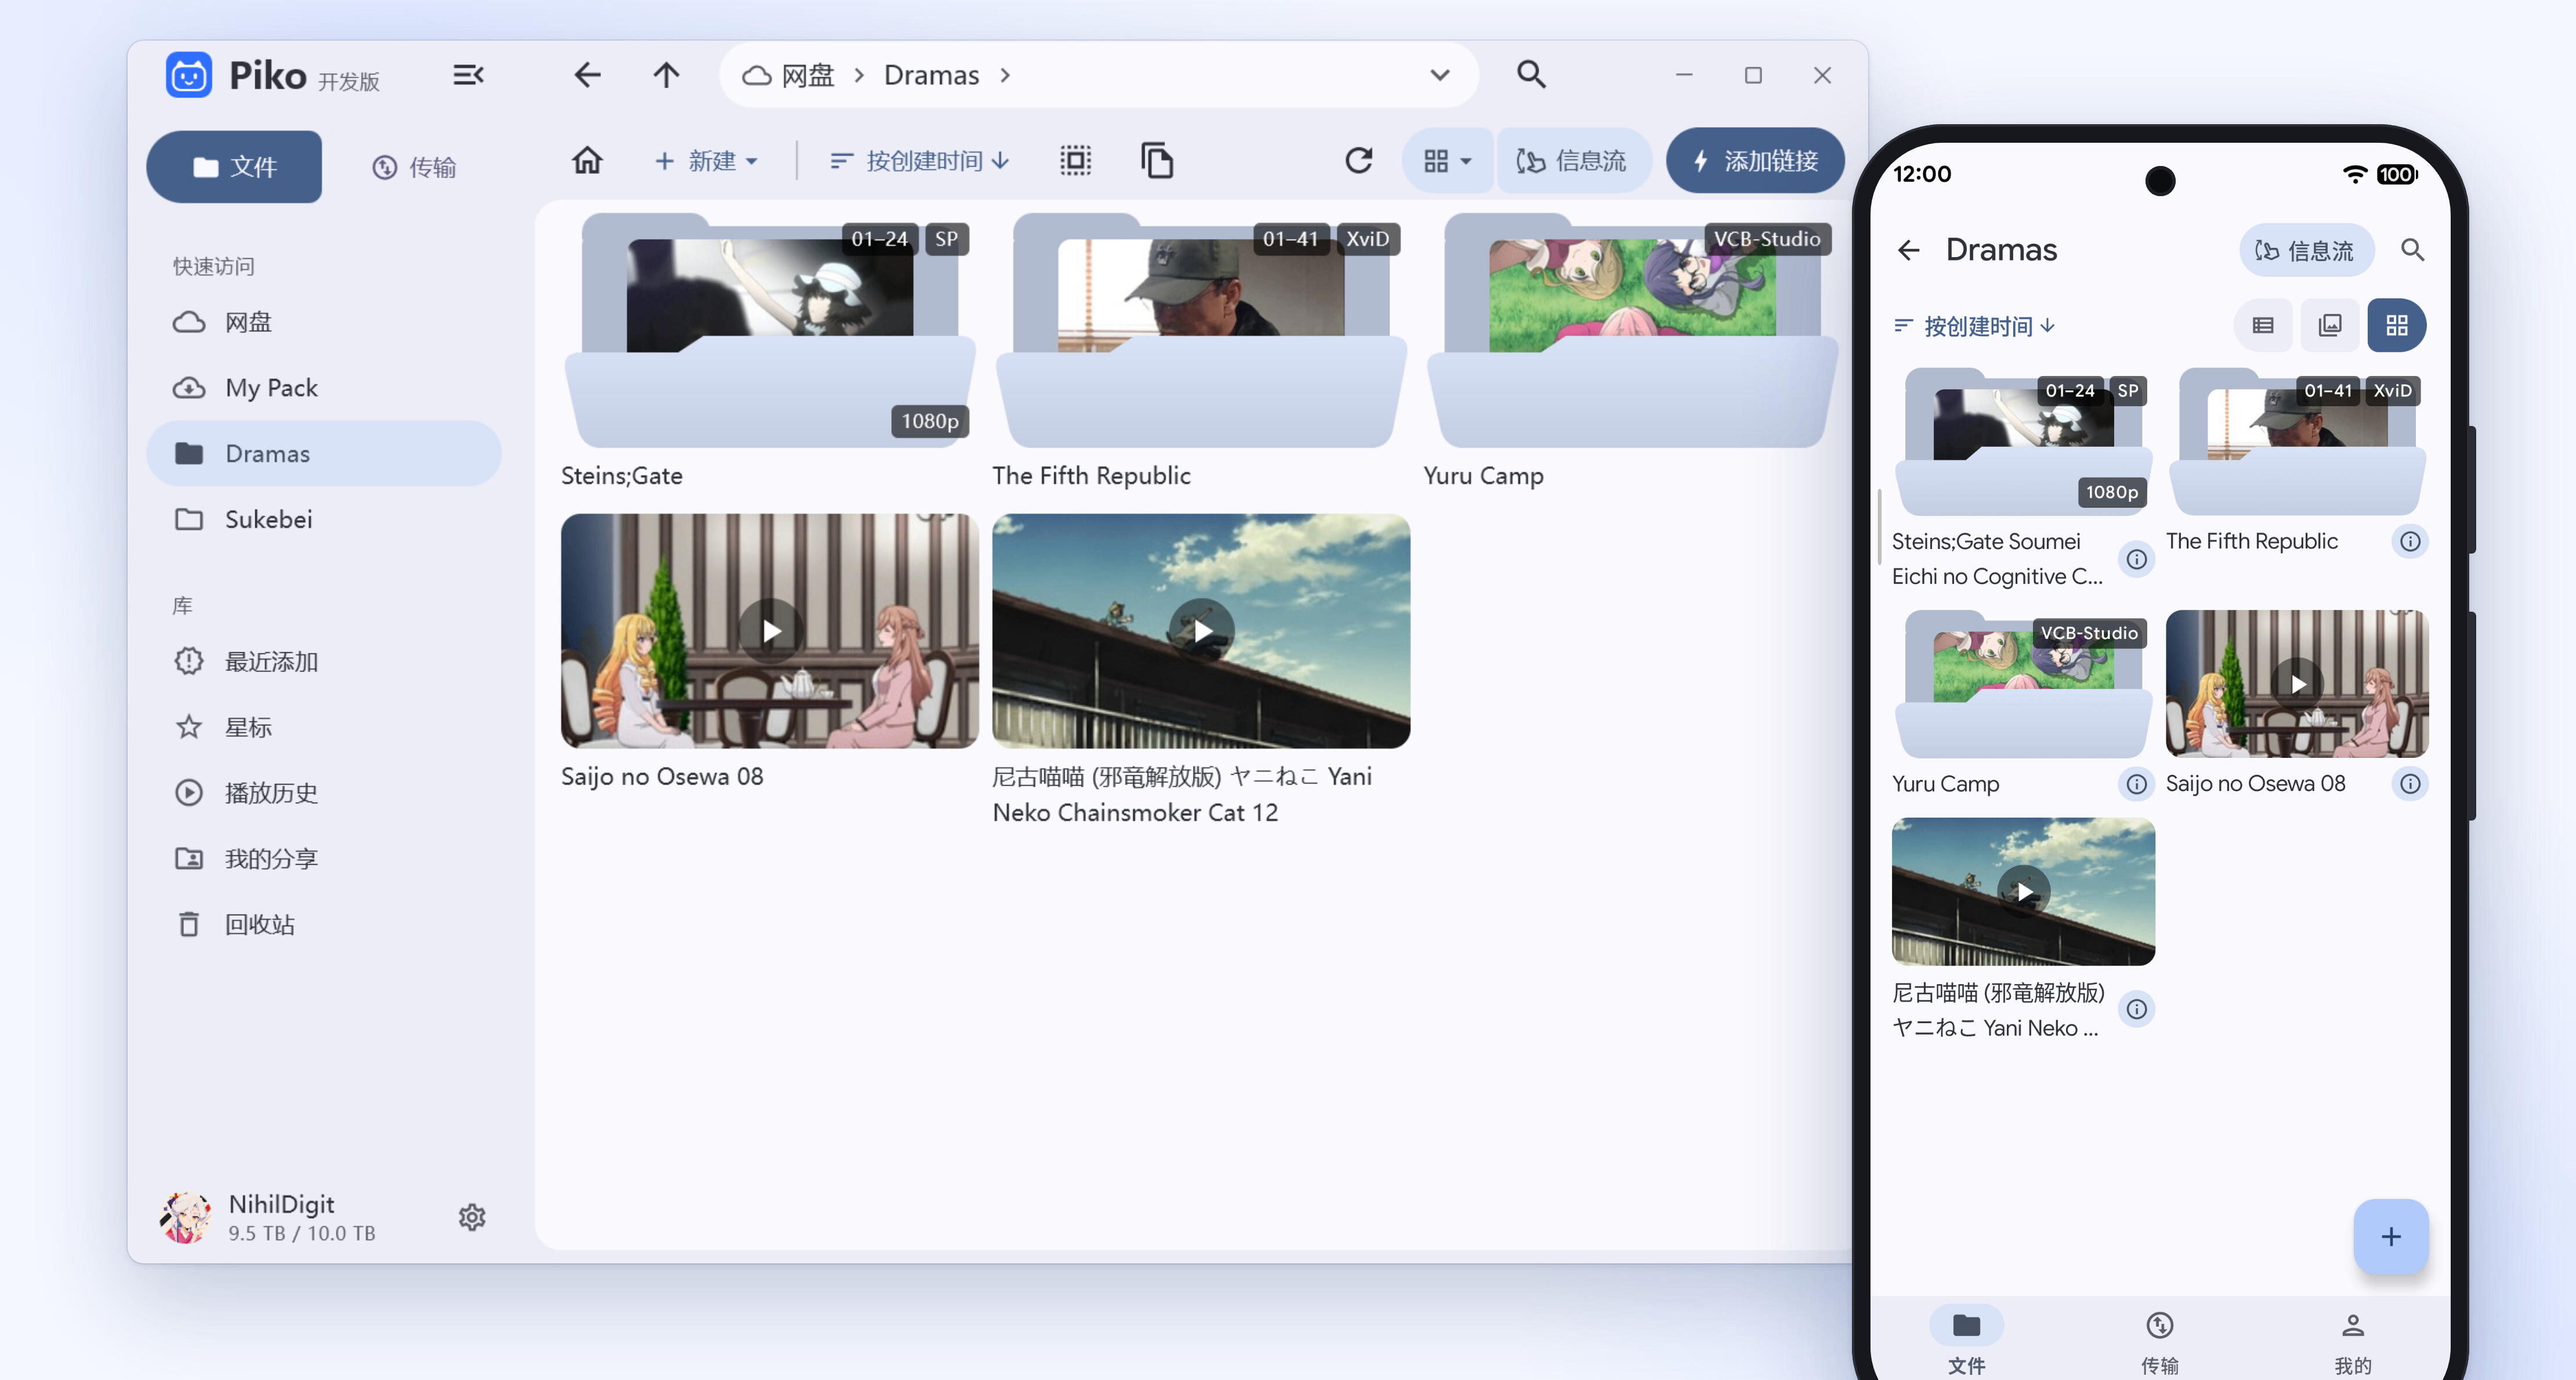Open 回收站 recycle bin in sidebar
The width and height of the screenshot is (2576, 1380).
click(x=323, y=924)
